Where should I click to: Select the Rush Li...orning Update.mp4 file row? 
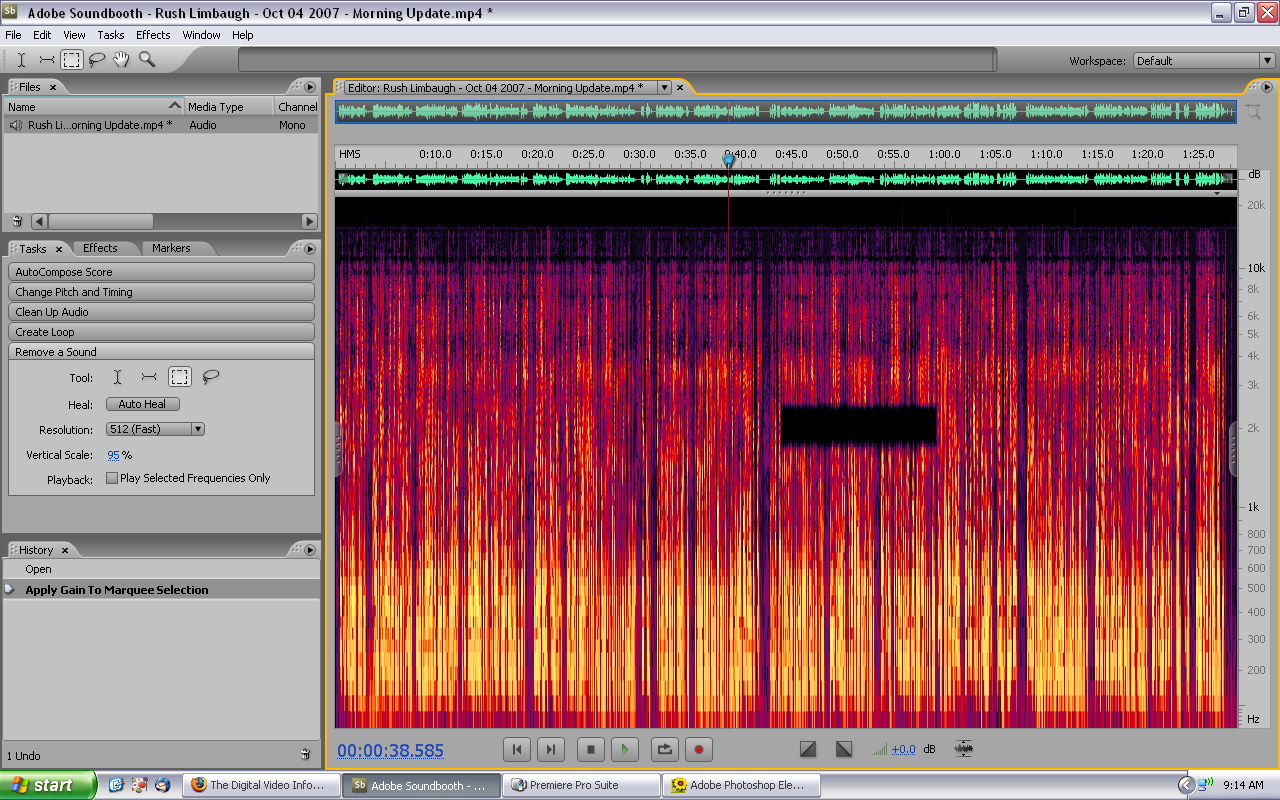(161, 125)
